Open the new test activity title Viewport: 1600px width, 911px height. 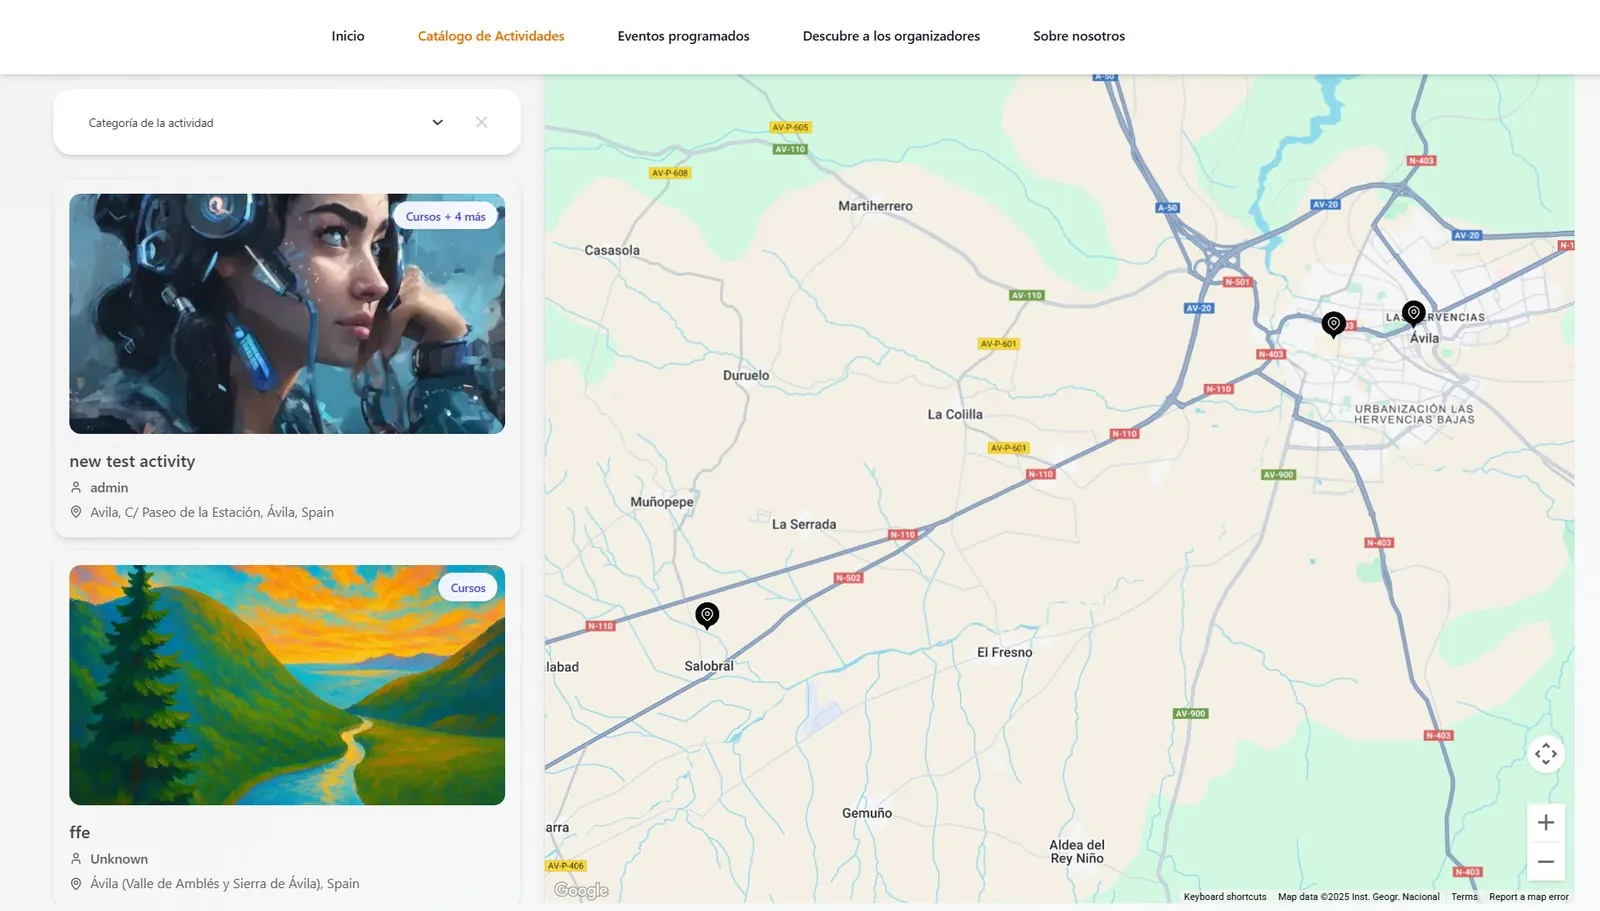click(132, 461)
